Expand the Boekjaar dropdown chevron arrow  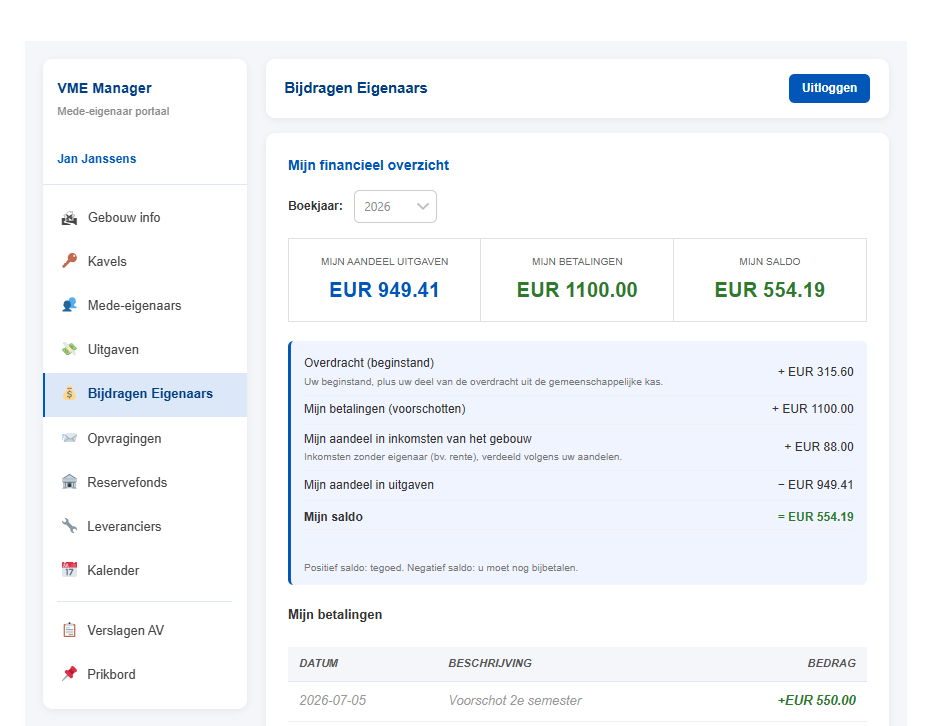click(423, 206)
